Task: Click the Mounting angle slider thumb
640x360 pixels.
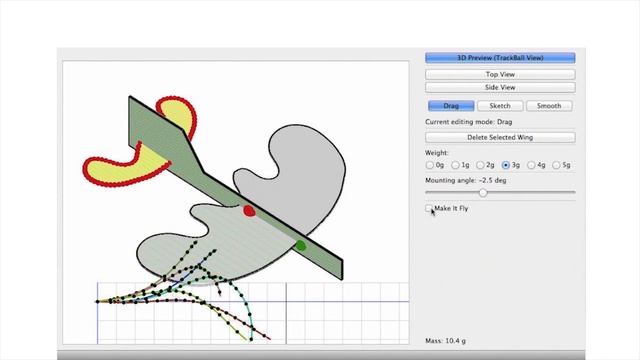Action: point(483,193)
